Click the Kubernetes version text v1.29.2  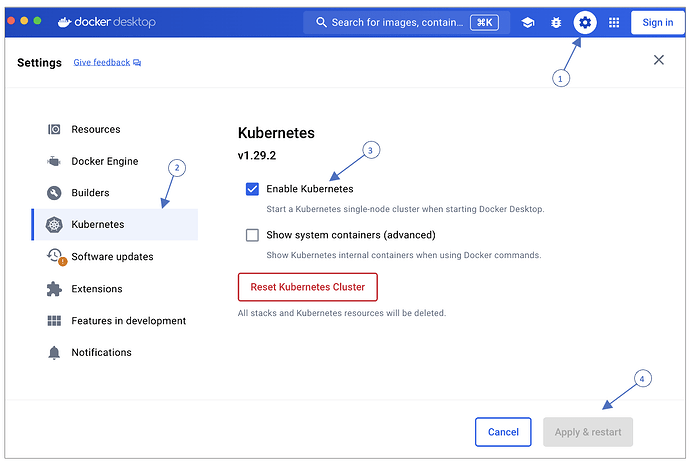(x=257, y=155)
